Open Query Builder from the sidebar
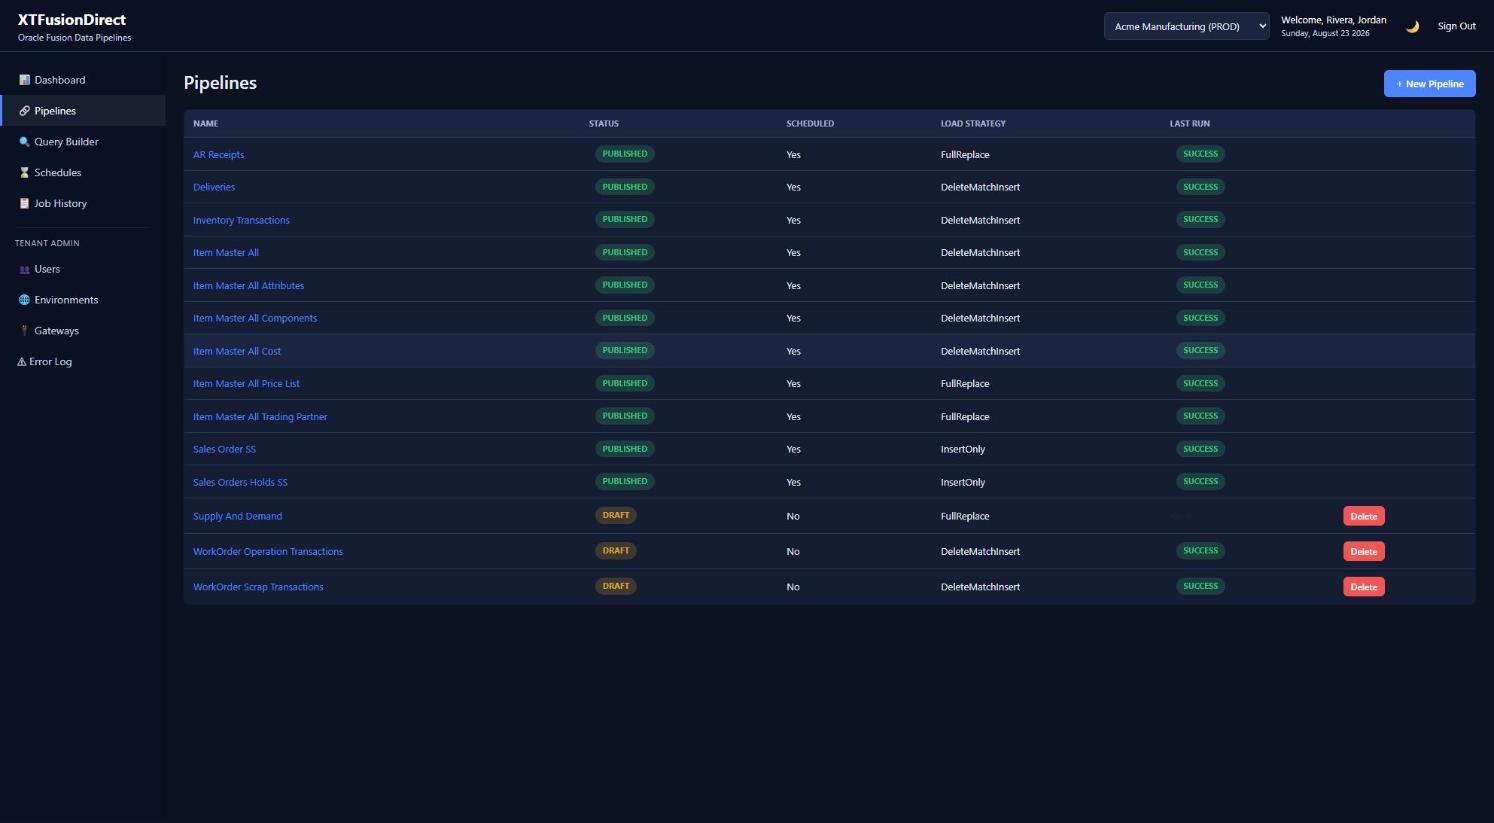The width and height of the screenshot is (1494, 823). coord(83,142)
